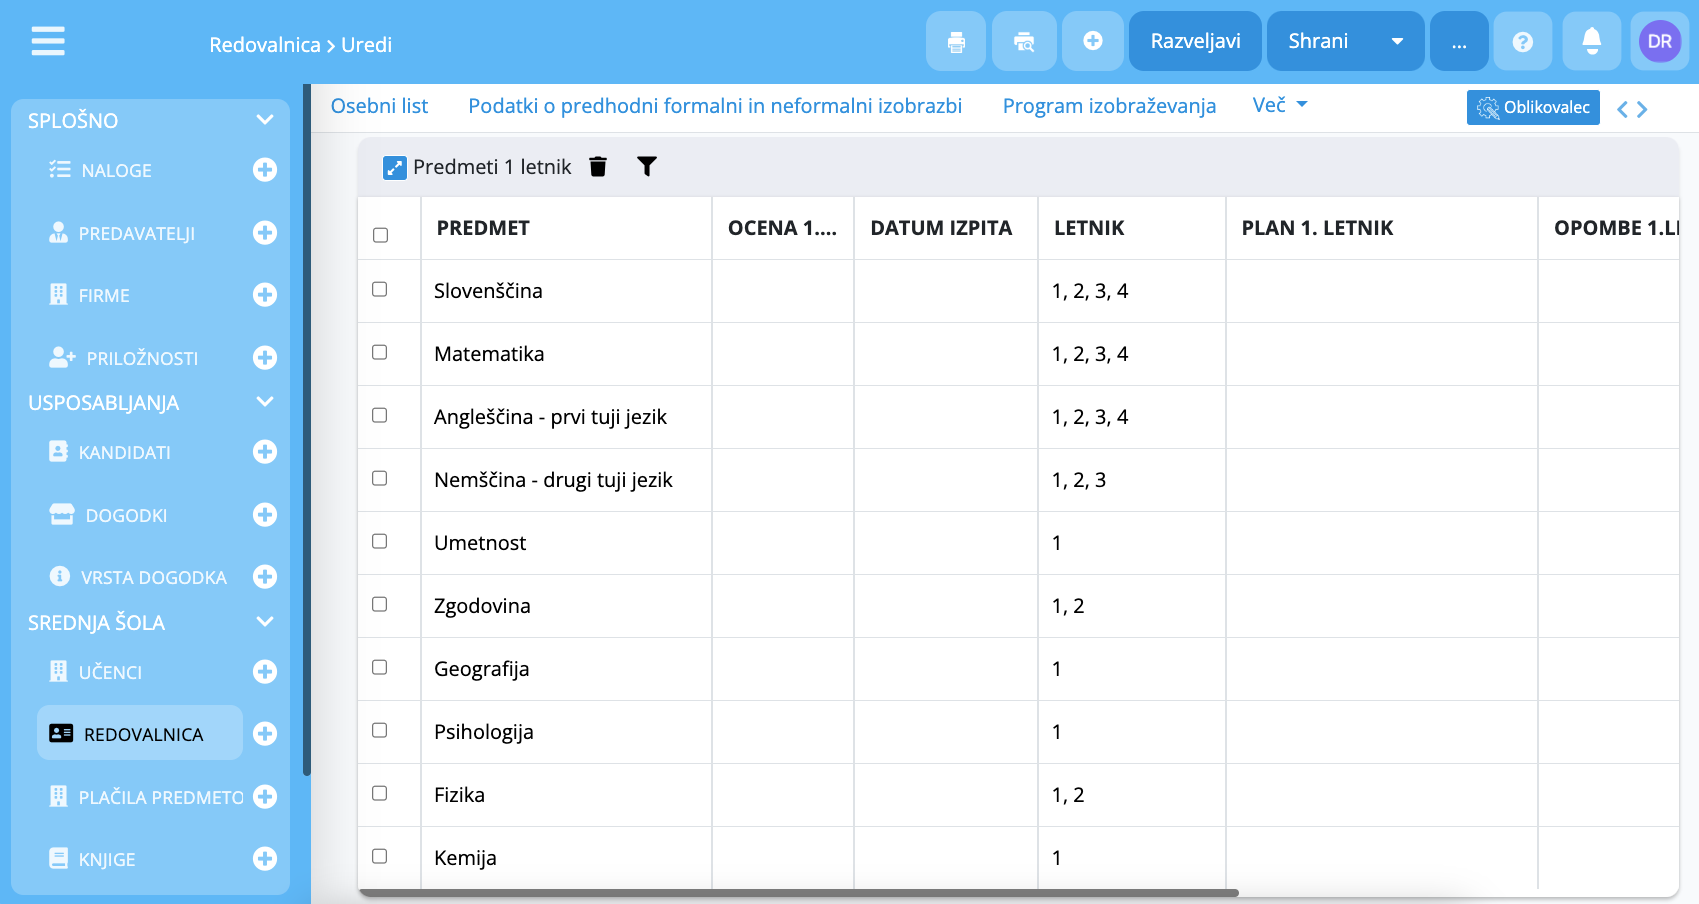Open the filter funnel for Predmeti
Viewport: 1699px width, 904px height.
click(x=647, y=167)
